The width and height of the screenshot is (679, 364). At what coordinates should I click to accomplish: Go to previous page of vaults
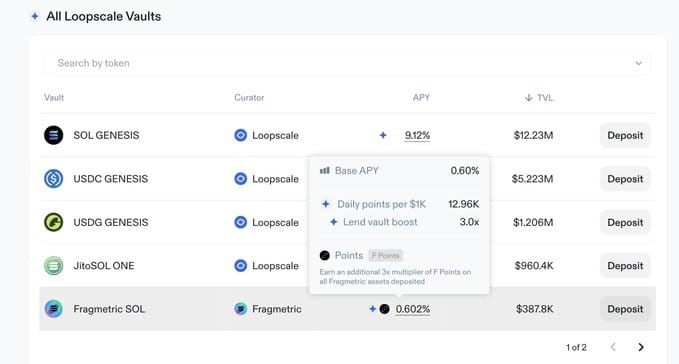point(613,347)
